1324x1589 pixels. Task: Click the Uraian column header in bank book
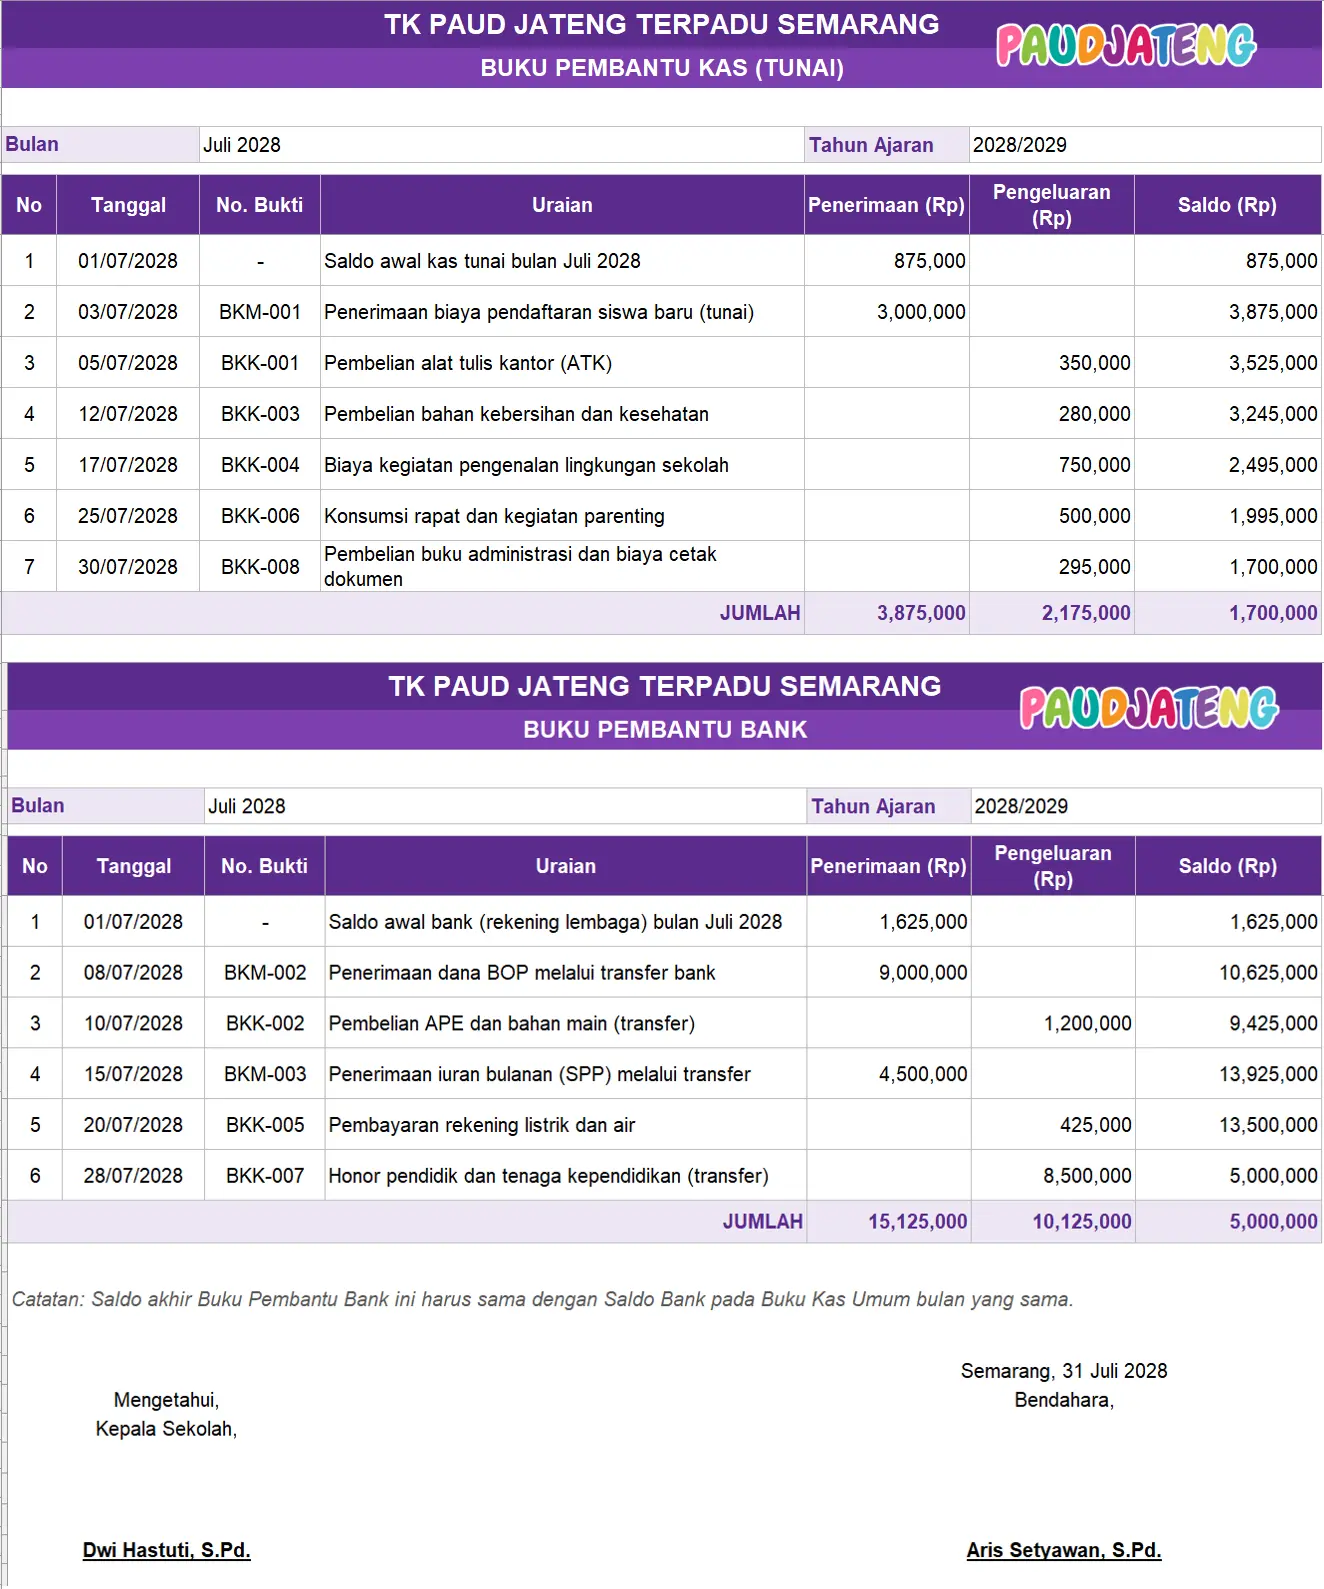pyautogui.click(x=566, y=866)
